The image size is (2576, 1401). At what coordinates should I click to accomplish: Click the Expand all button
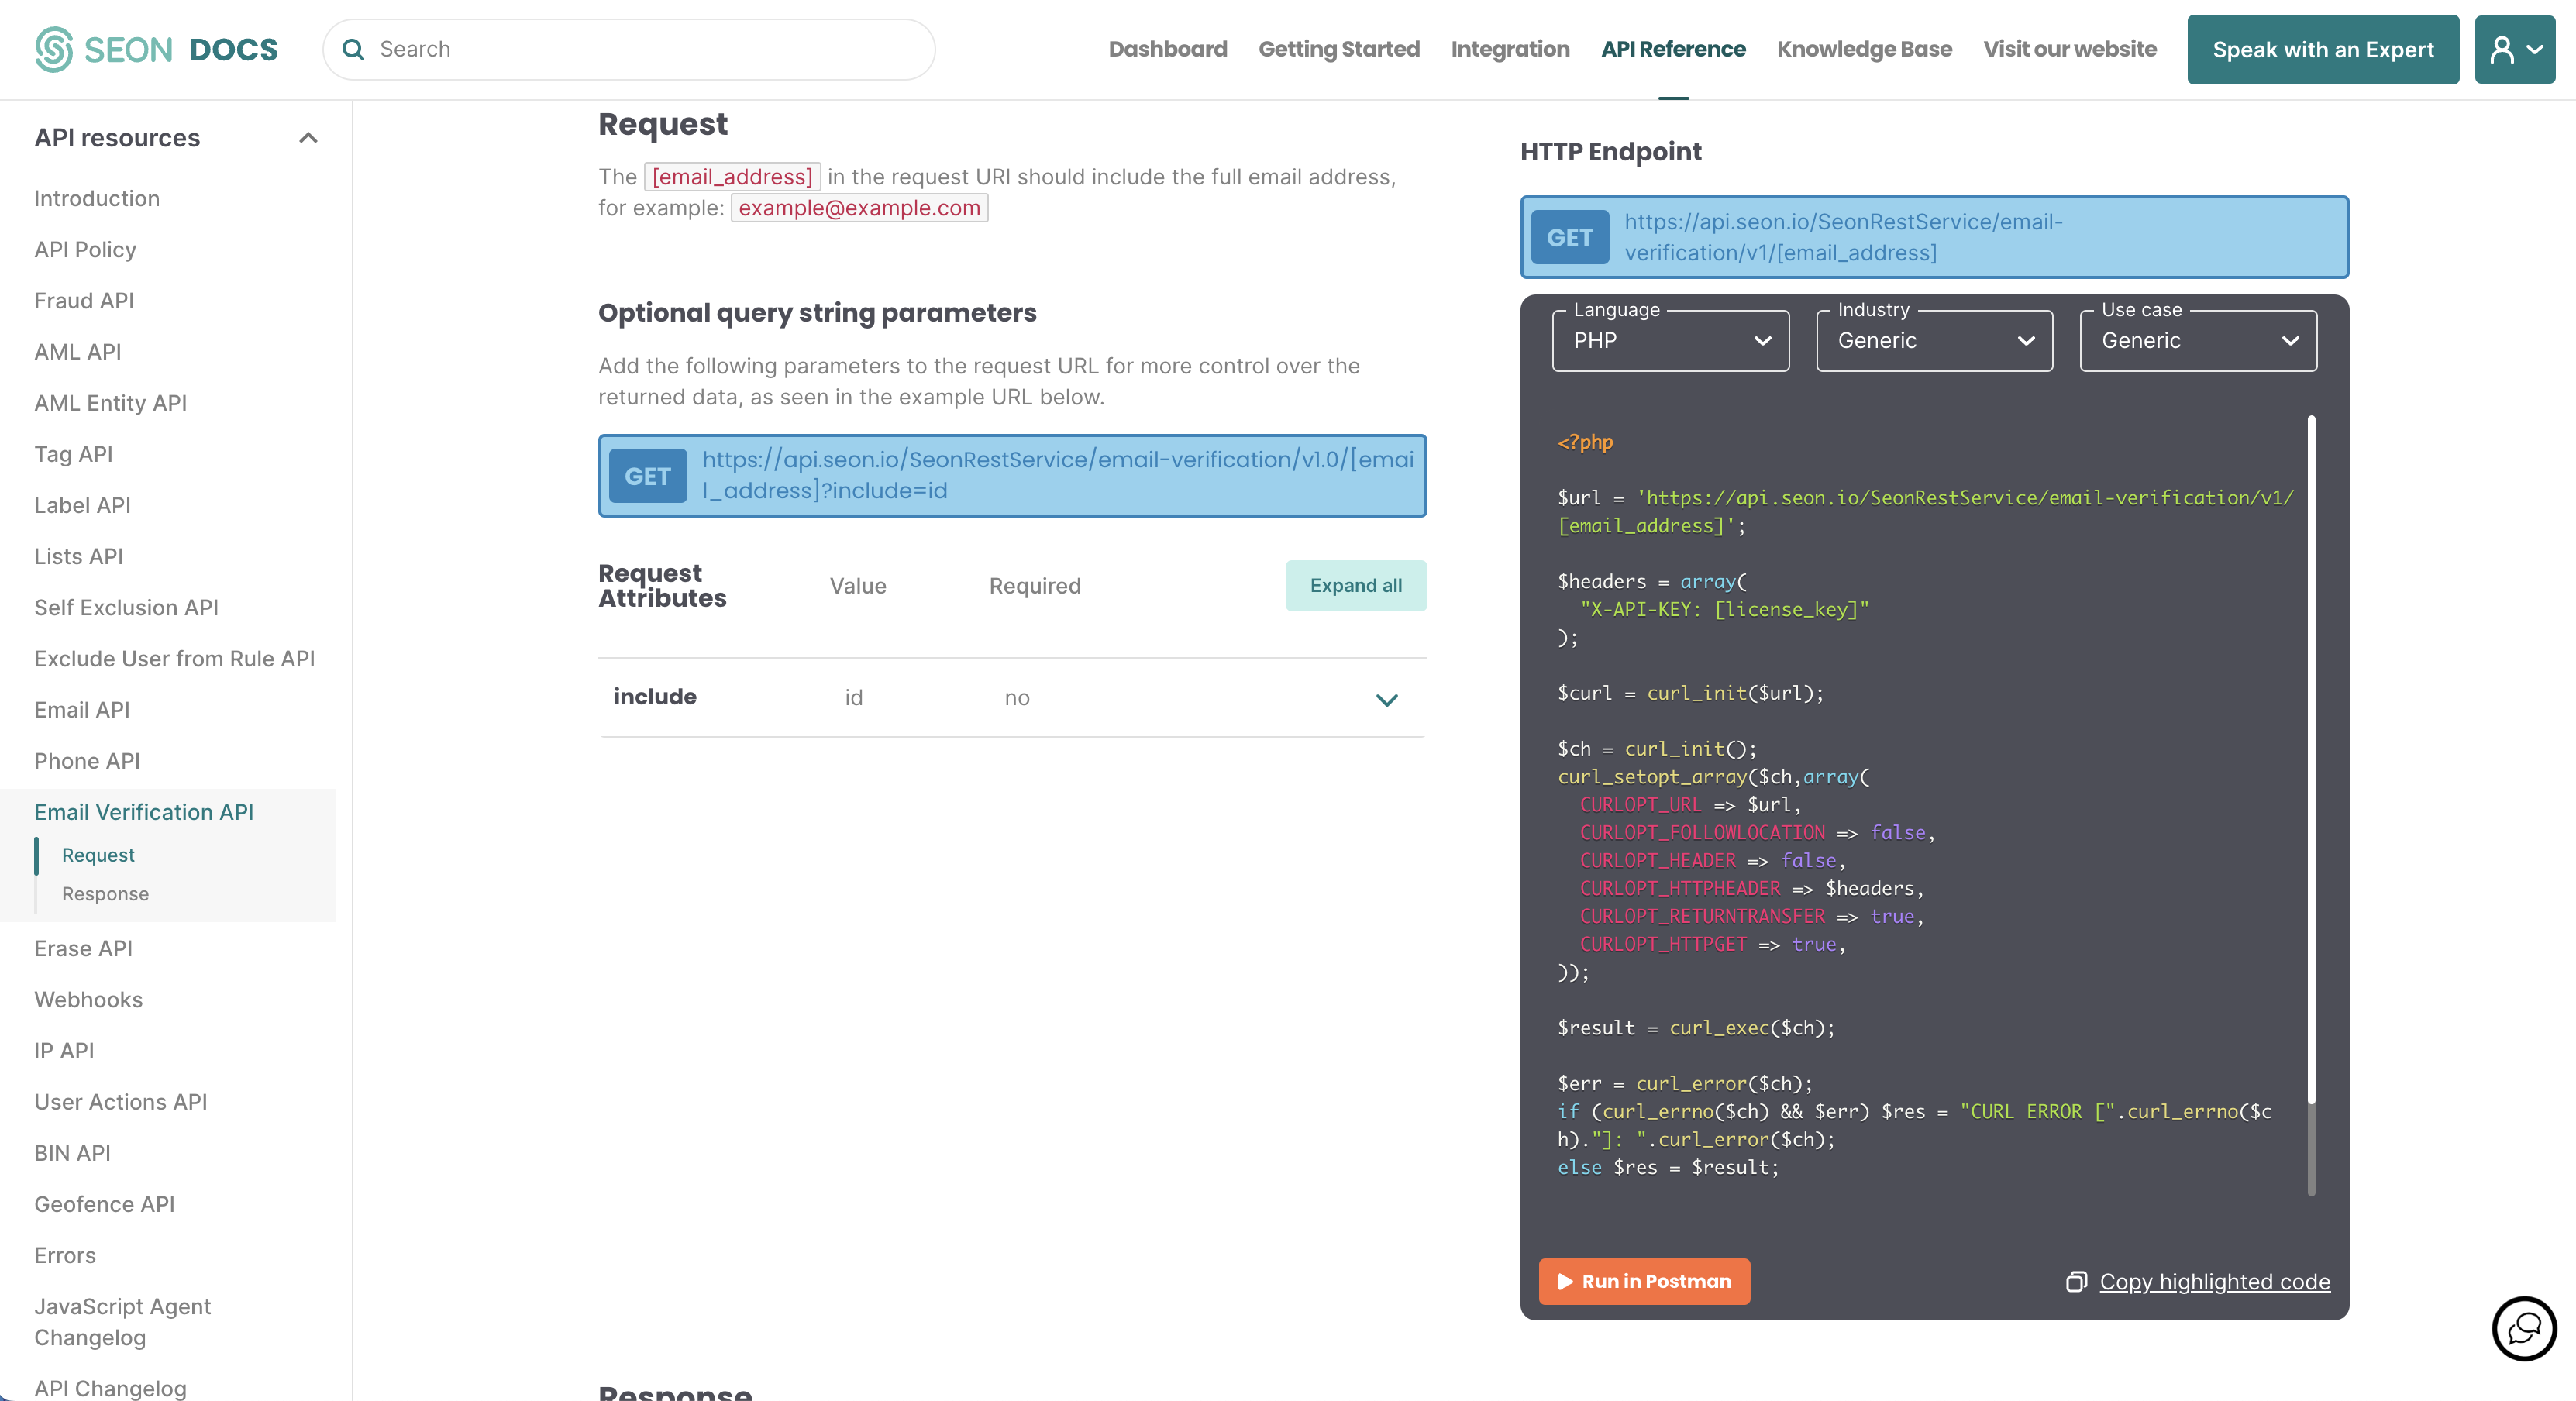point(1355,585)
